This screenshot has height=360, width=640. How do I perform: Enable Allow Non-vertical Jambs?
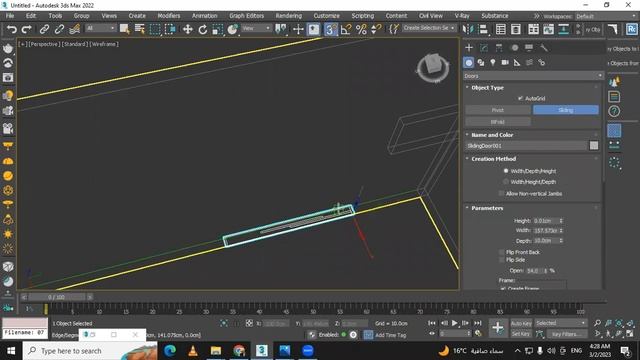[x=501, y=193]
